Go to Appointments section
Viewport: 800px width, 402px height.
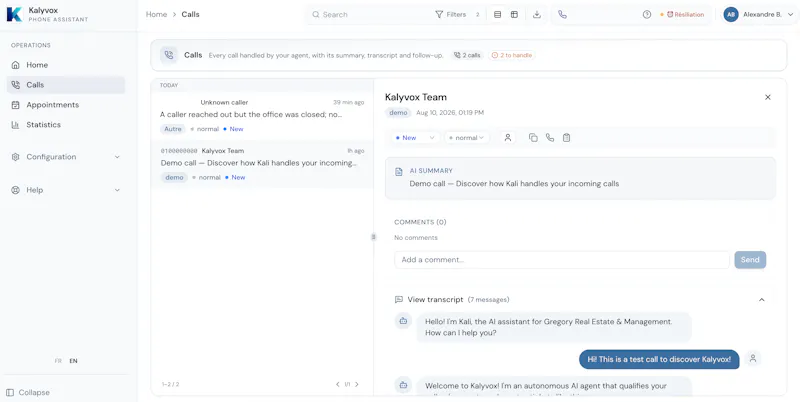coord(66,105)
